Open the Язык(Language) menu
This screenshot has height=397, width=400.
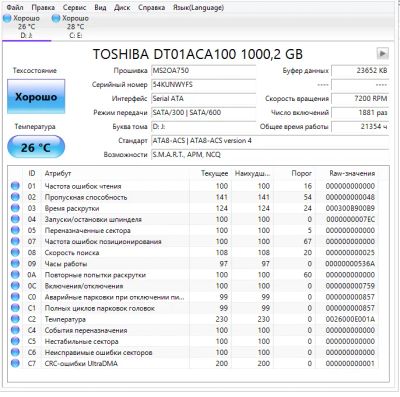(x=198, y=7)
